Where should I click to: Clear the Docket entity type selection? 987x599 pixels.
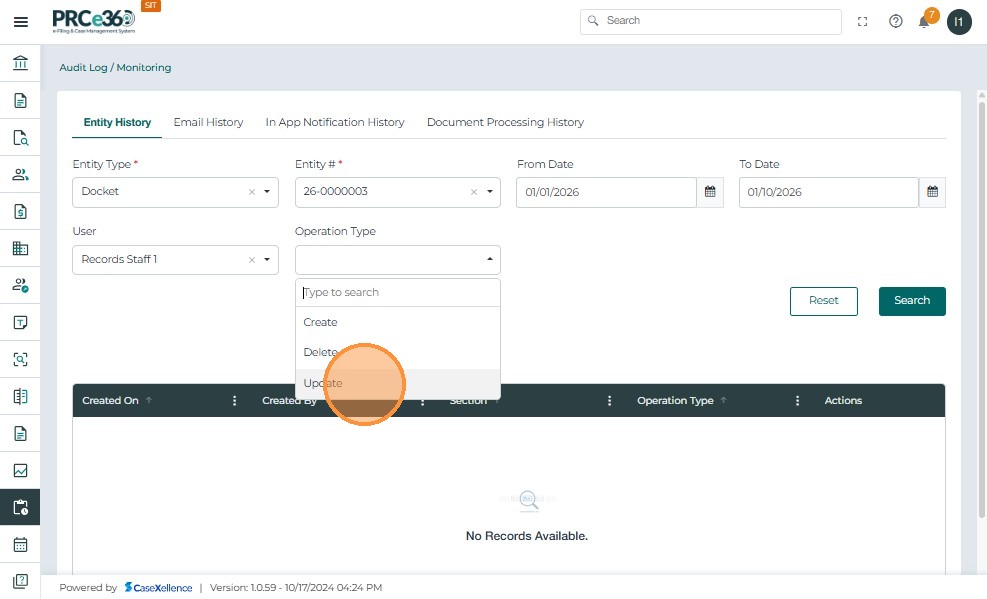252,192
